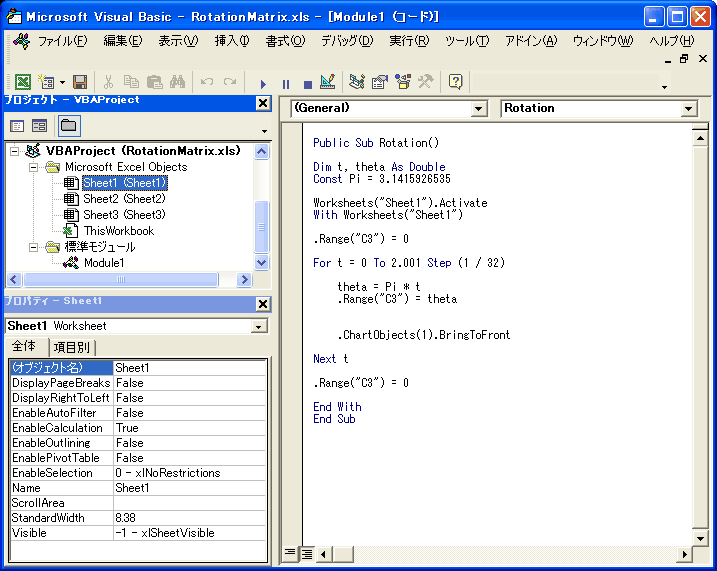Click the Redo arrow icon

(230, 82)
